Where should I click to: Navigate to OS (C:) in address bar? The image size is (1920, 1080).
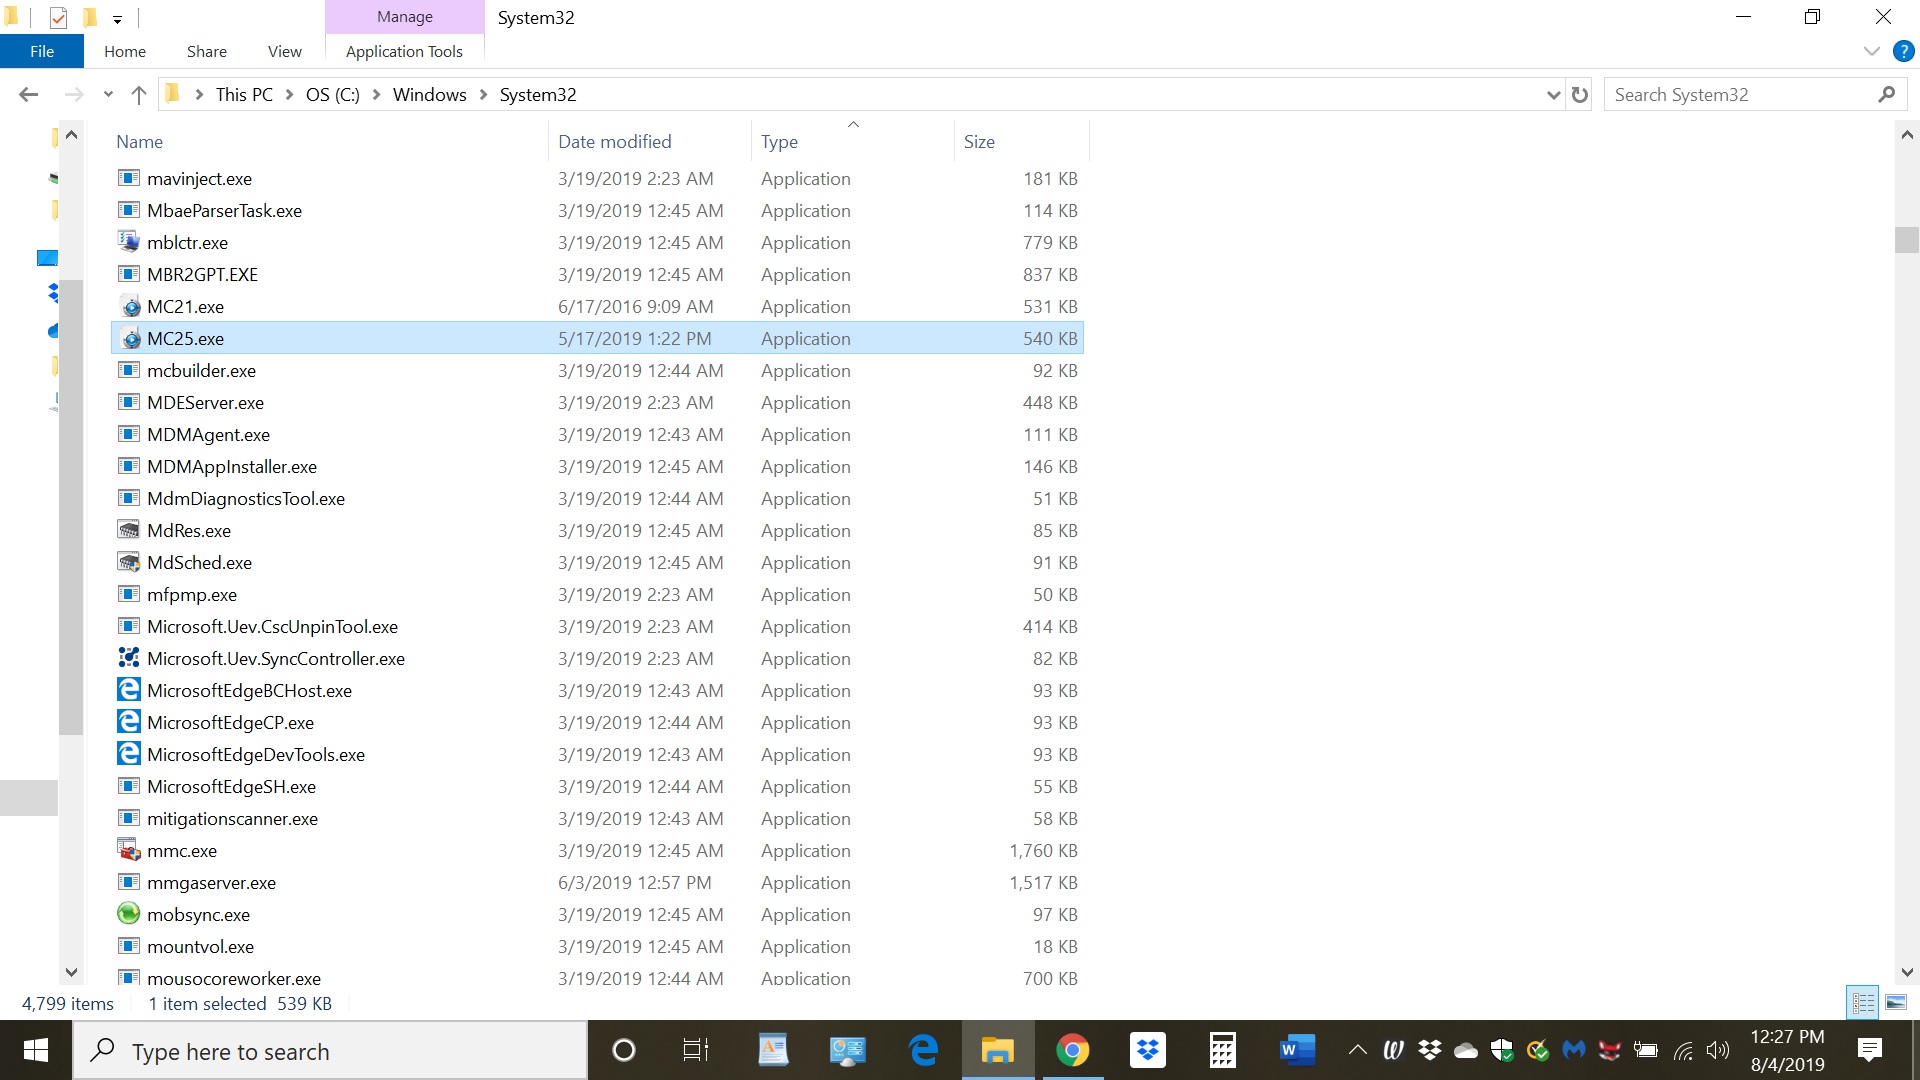[x=332, y=94]
